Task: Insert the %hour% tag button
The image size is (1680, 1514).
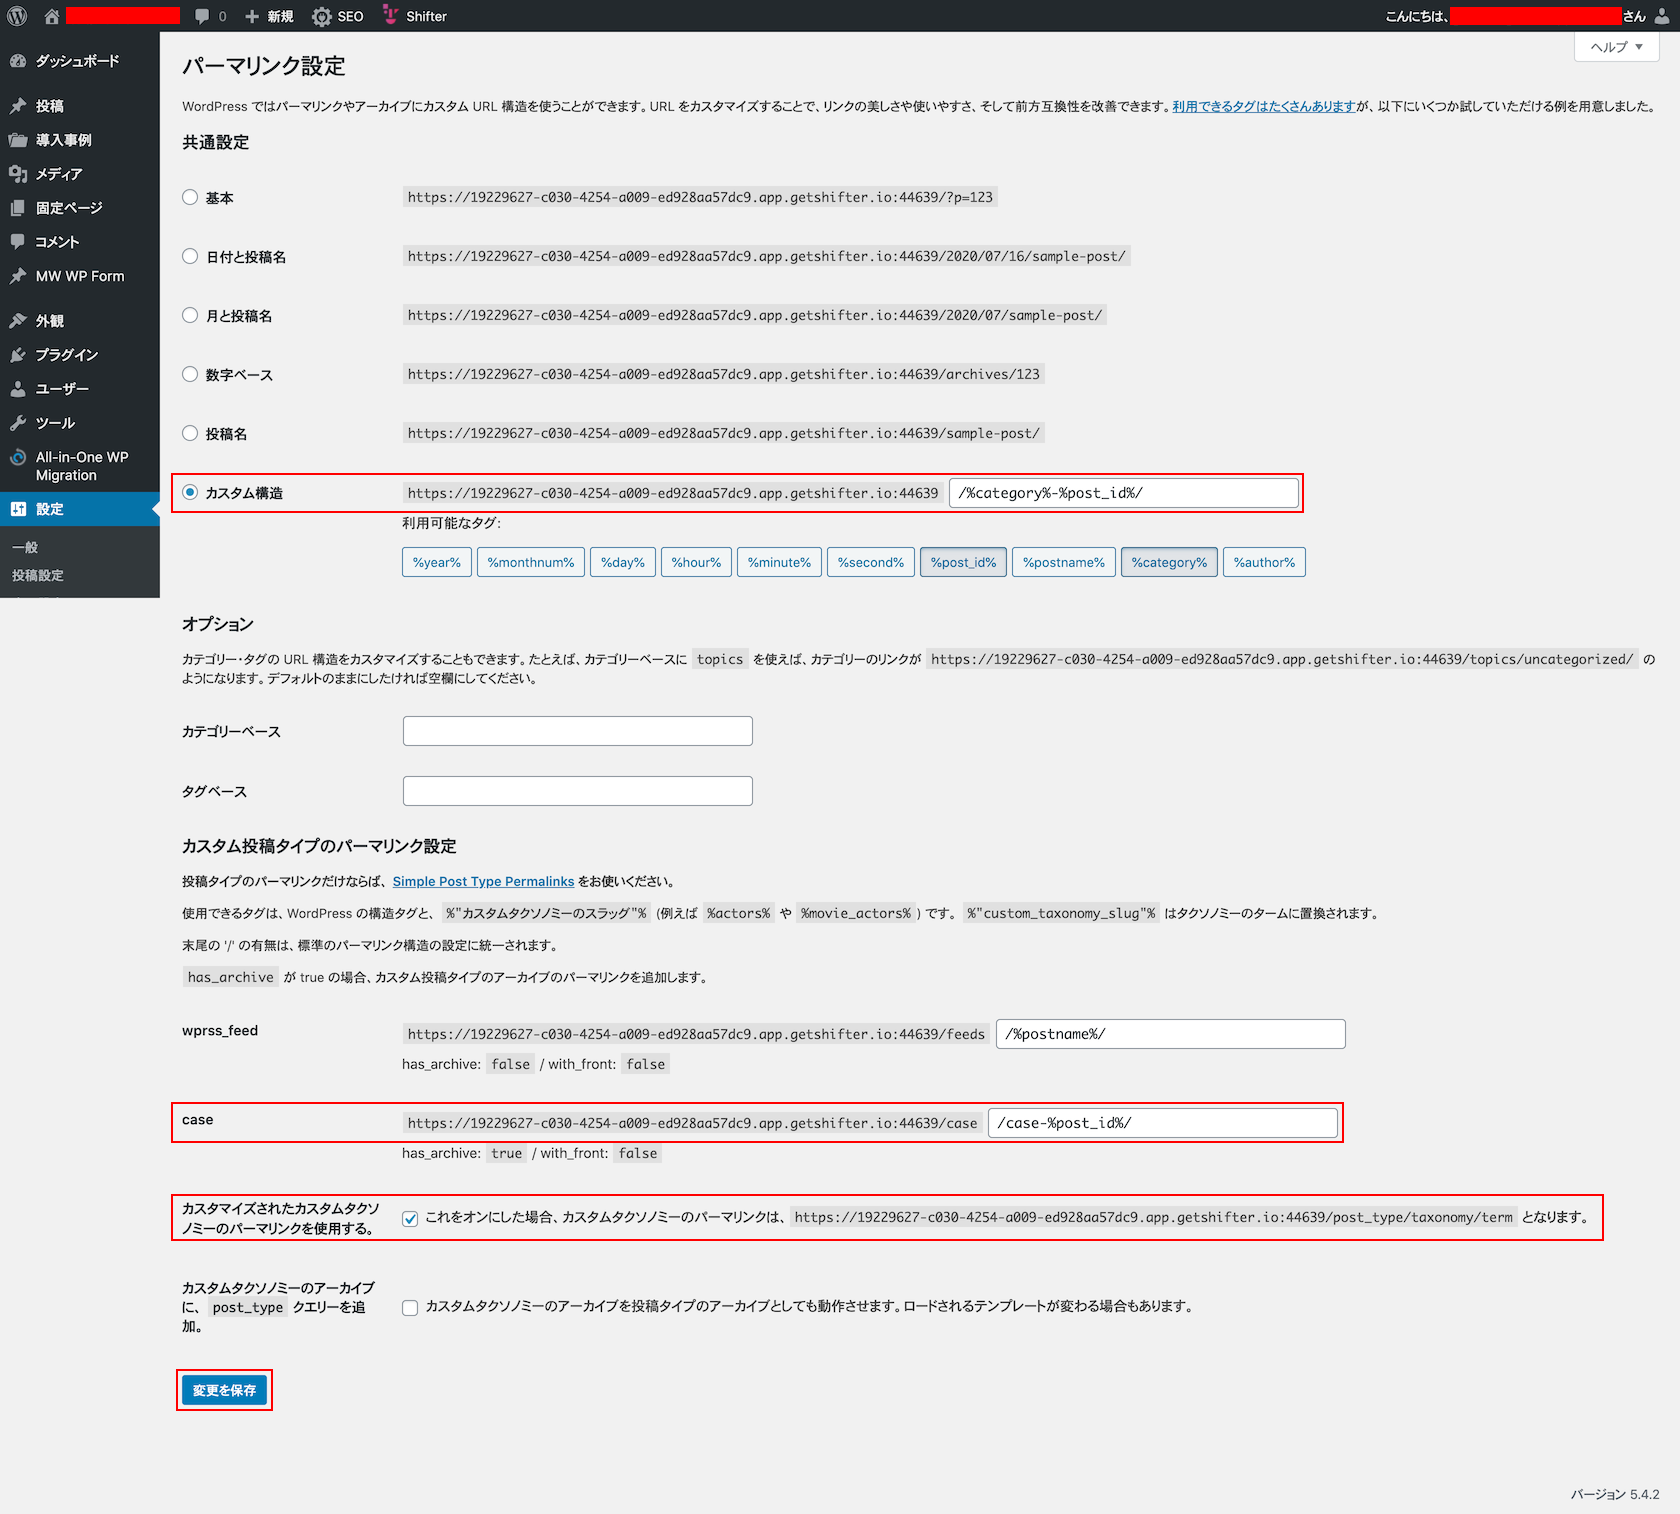Action: (696, 562)
